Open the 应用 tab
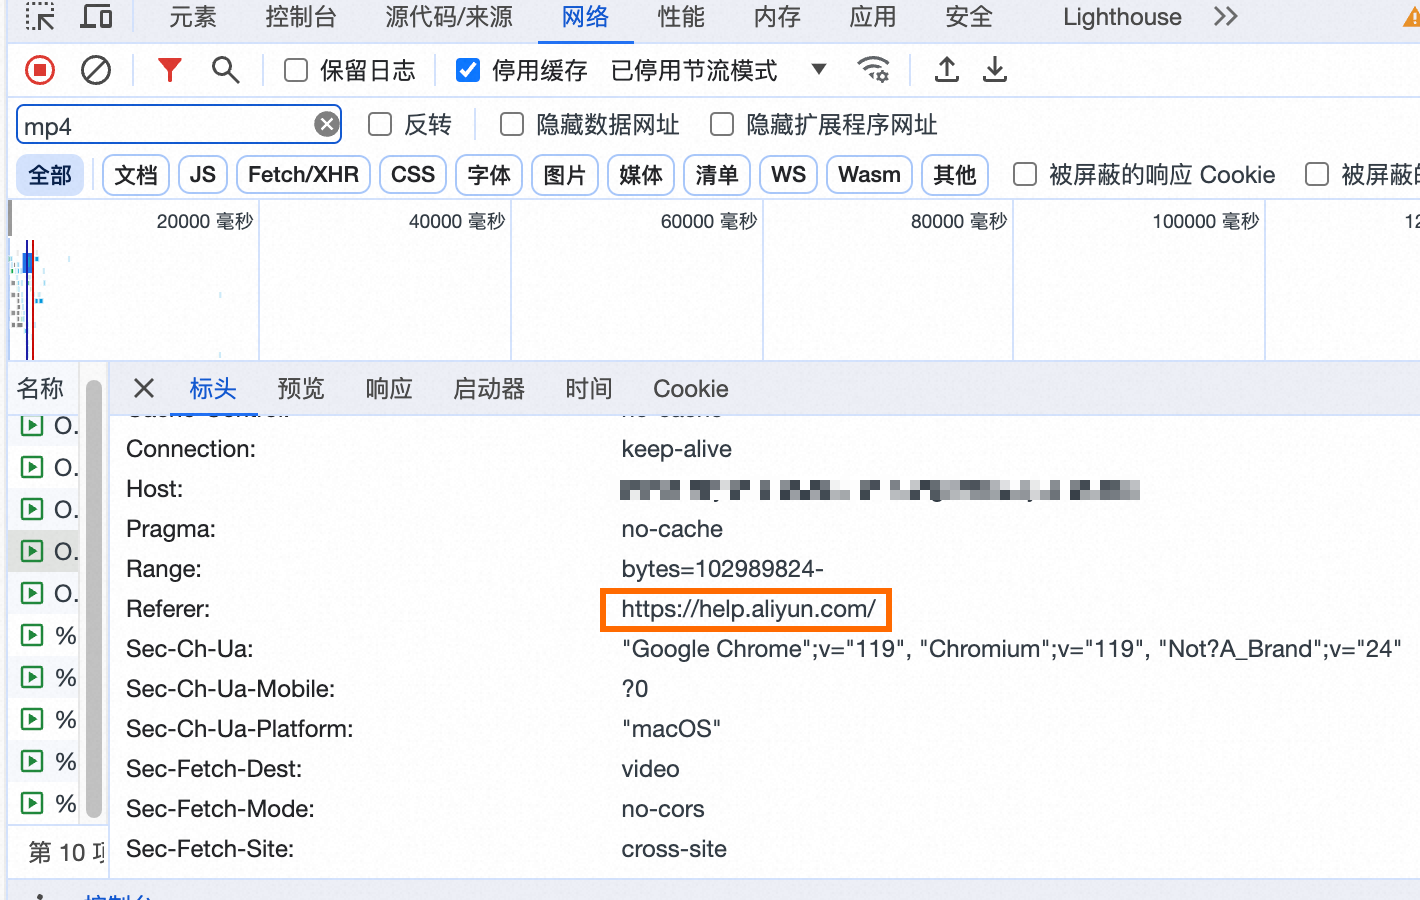1420x900 pixels. [x=873, y=17]
